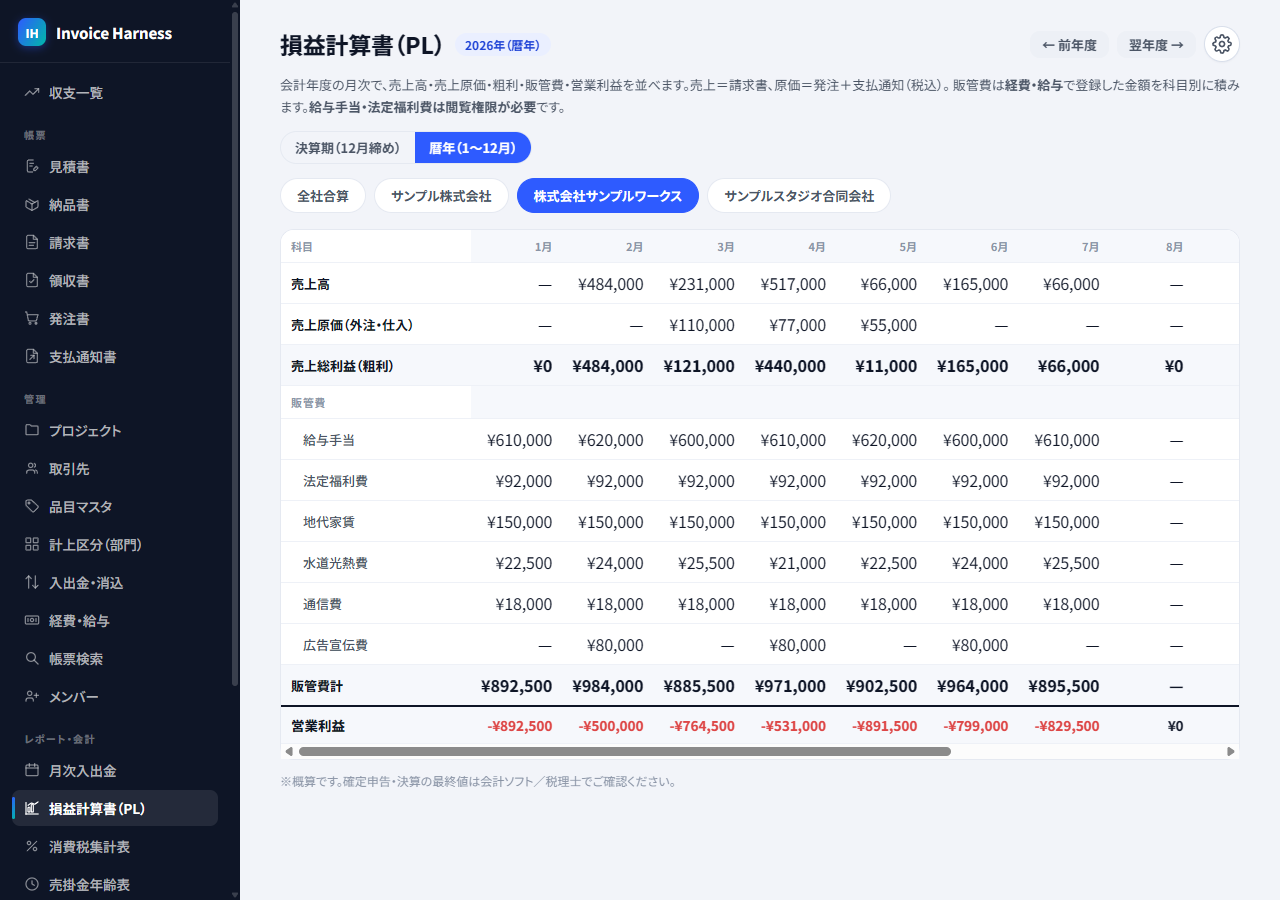
Task: Click the 給与手当 row label
Action: tap(329, 440)
